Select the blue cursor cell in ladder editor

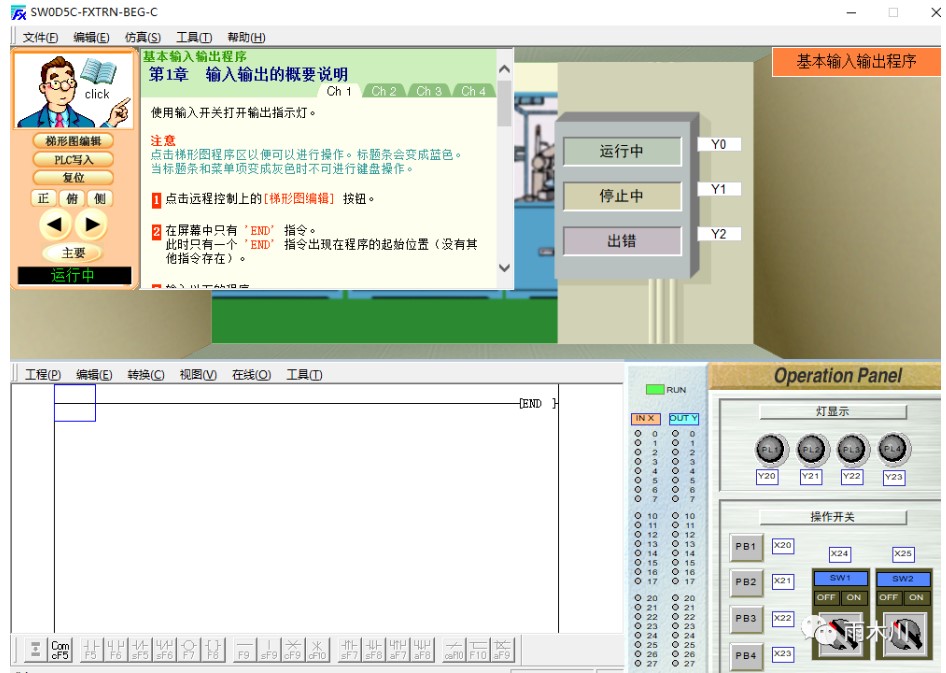75,403
